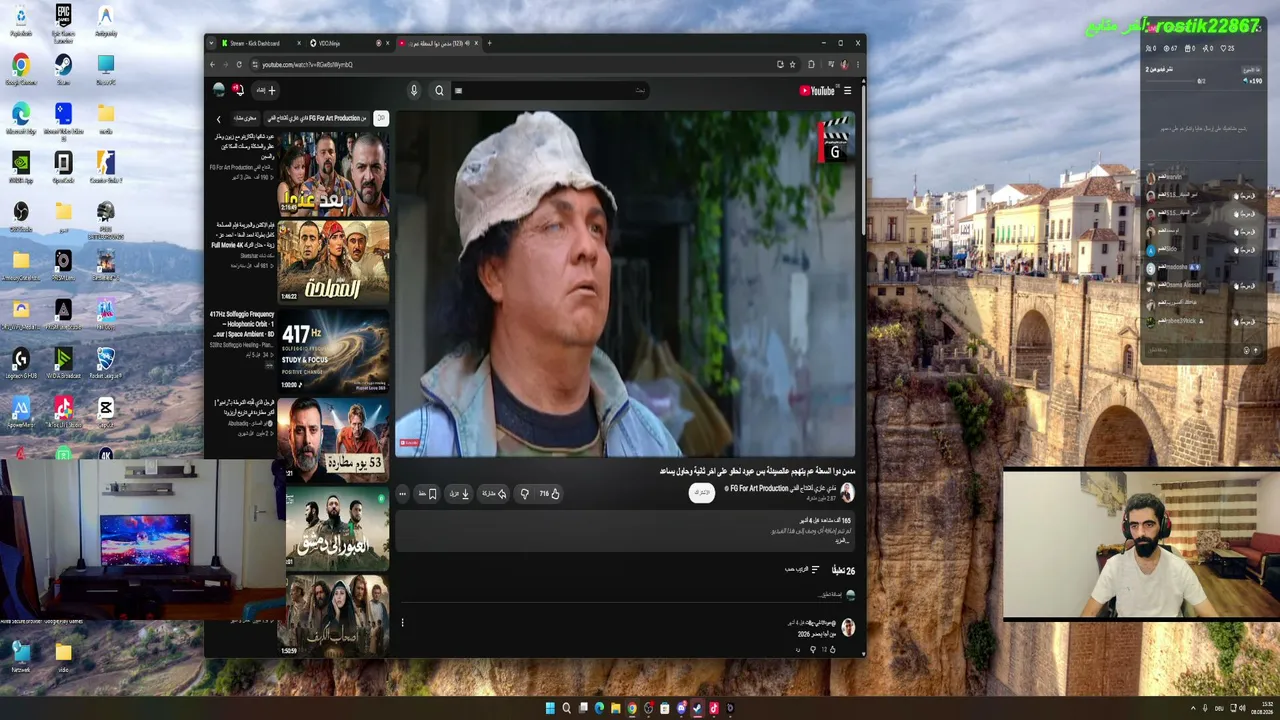Image resolution: width=1280 pixels, height=720 pixels.
Task: Open the Epic Games Launcher desktop icon
Action: coord(63,24)
